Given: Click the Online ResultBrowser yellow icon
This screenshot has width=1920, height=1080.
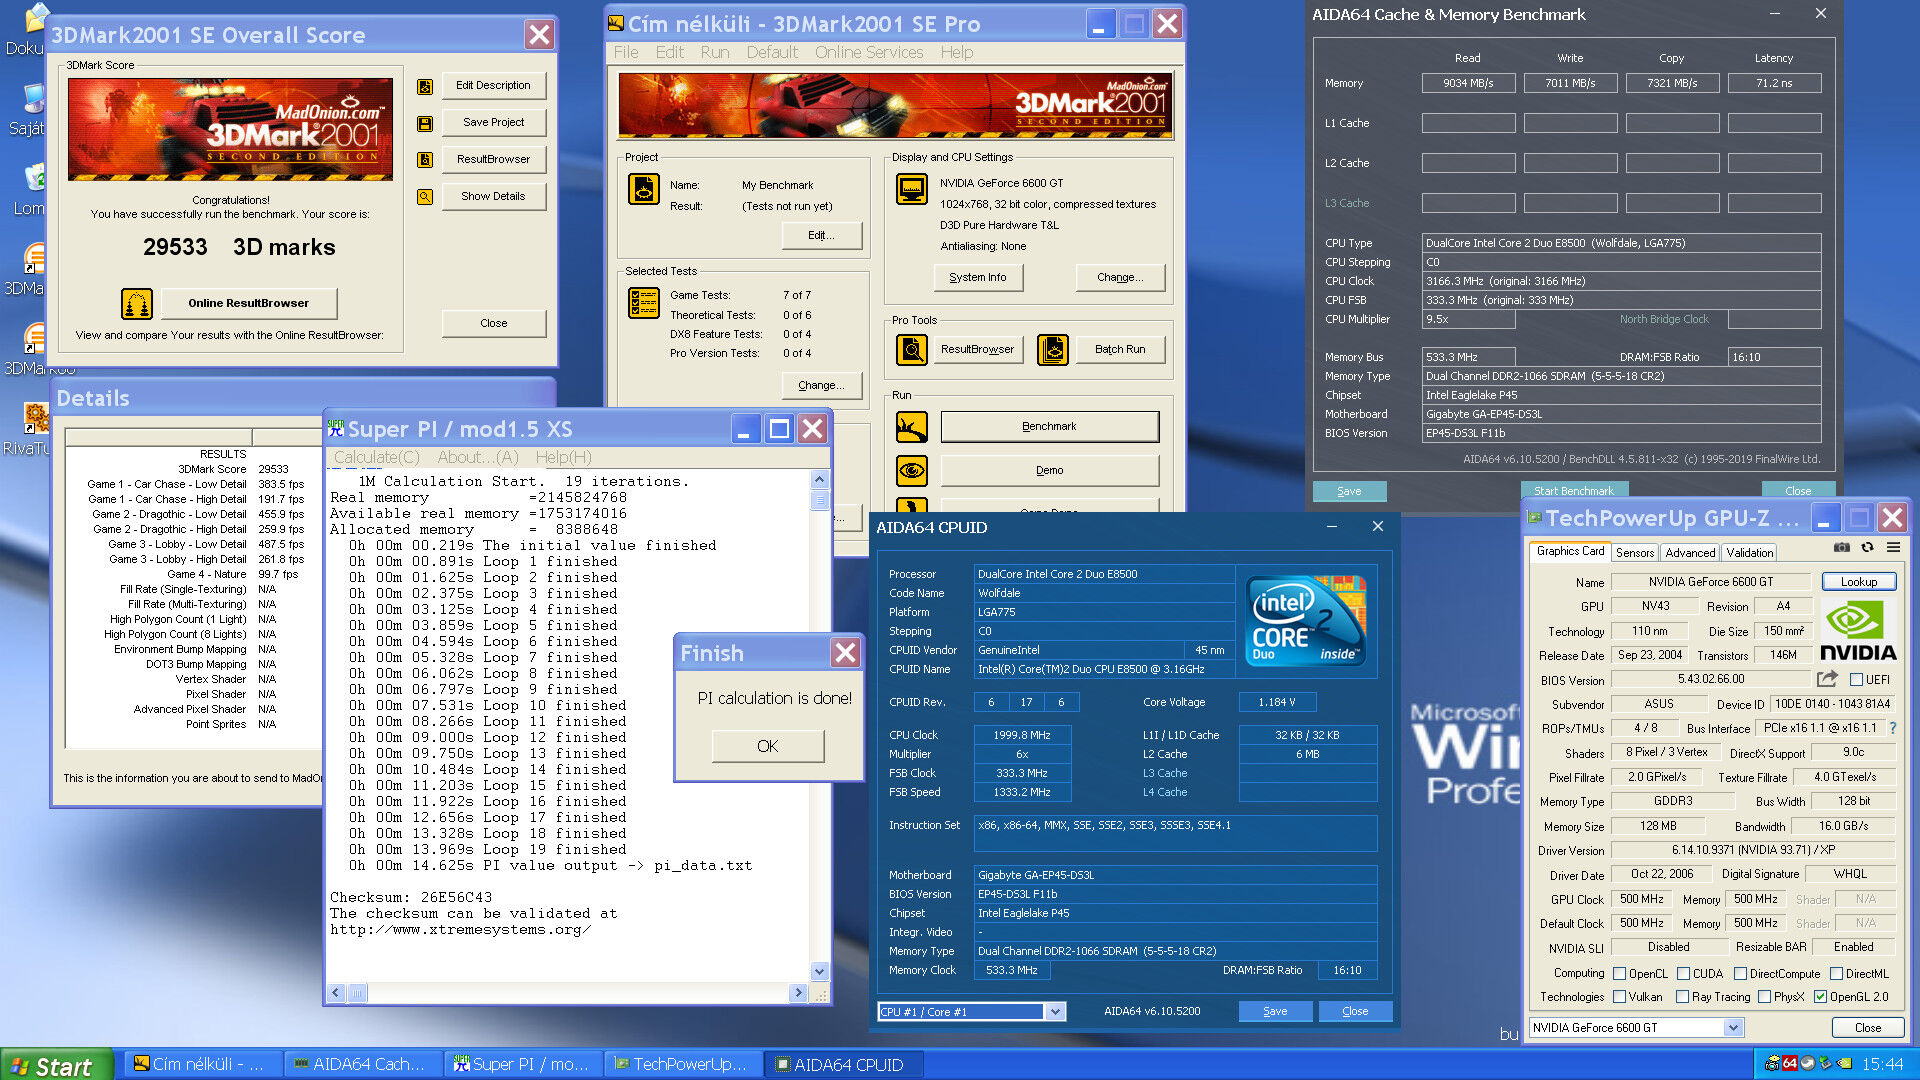Looking at the screenshot, I should point(137,302).
